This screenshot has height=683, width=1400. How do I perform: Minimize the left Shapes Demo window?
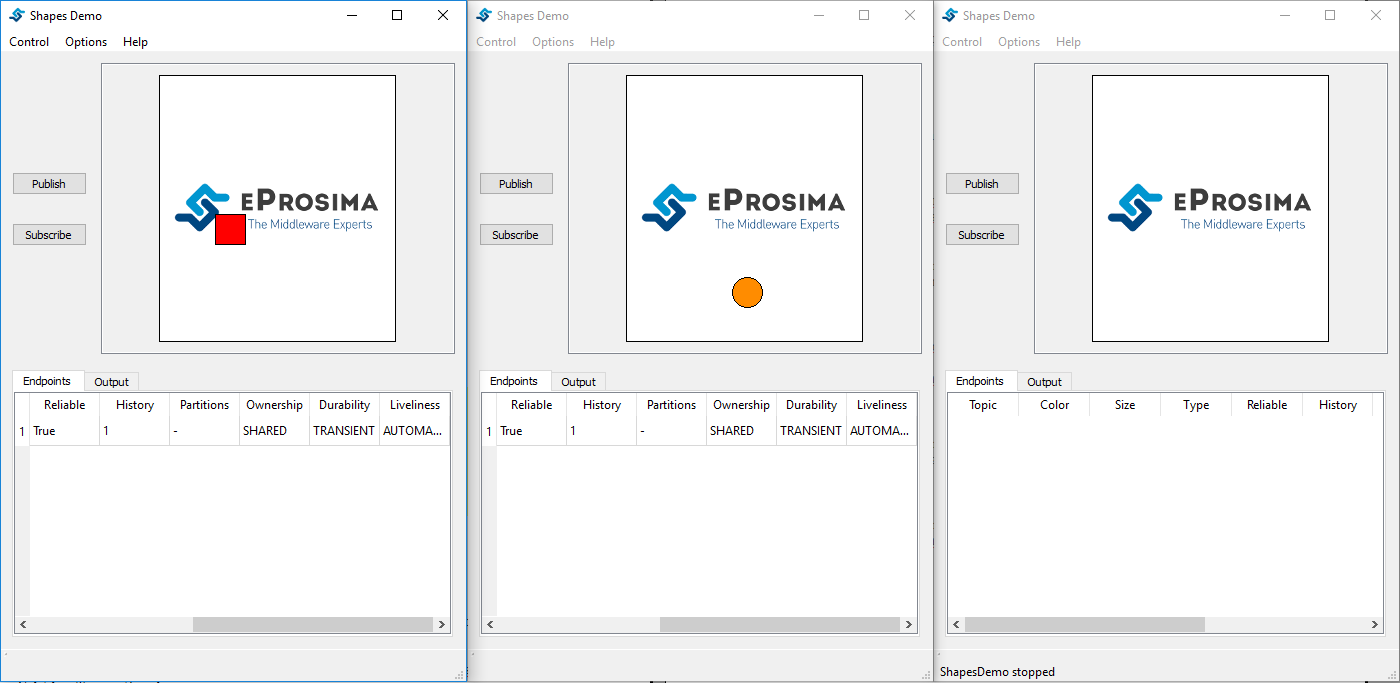[x=351, y=15]
